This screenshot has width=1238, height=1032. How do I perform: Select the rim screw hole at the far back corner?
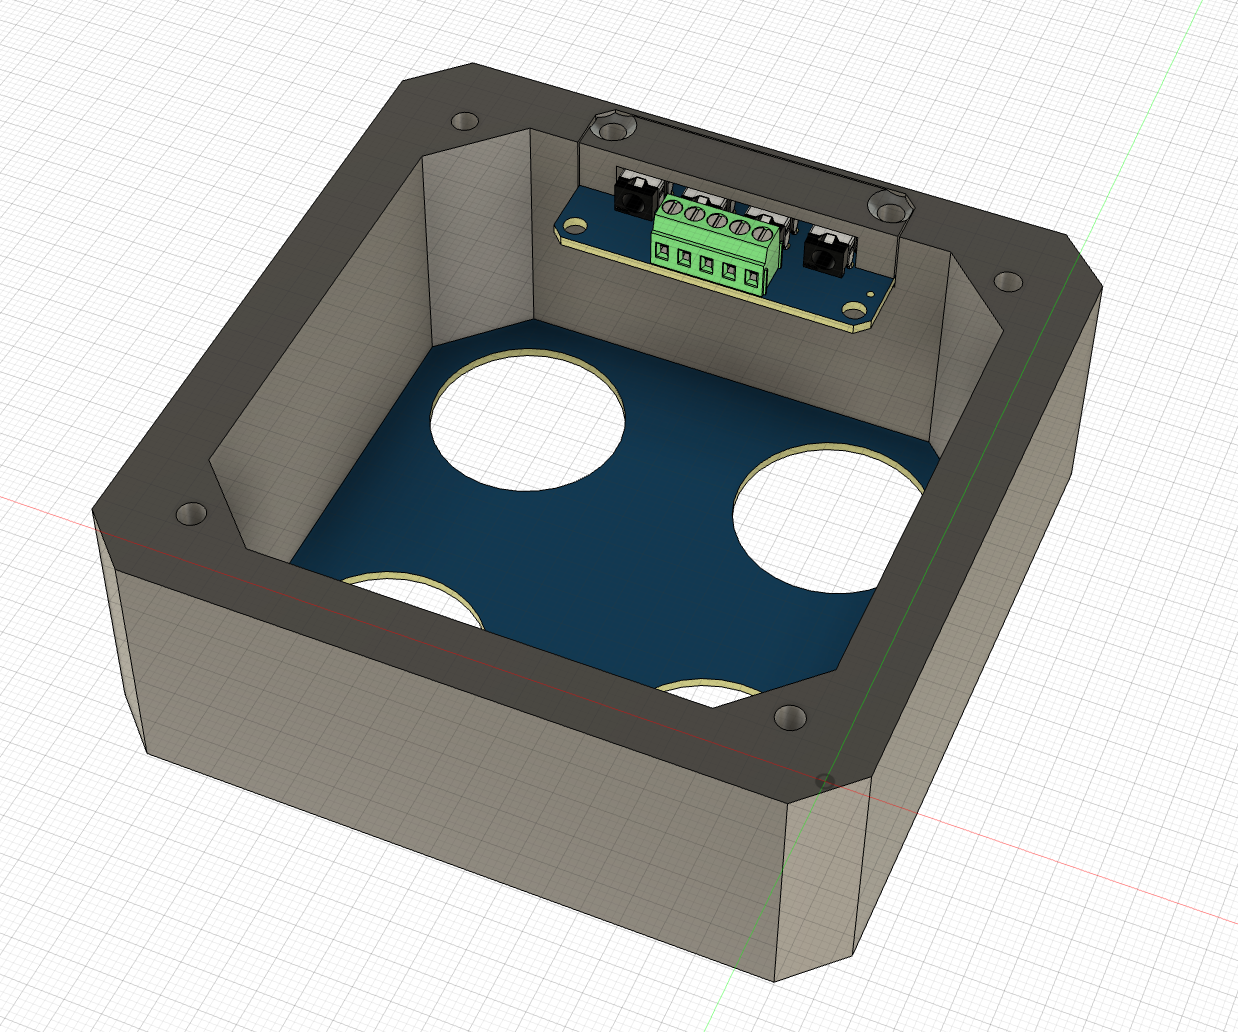pos(465,122)
